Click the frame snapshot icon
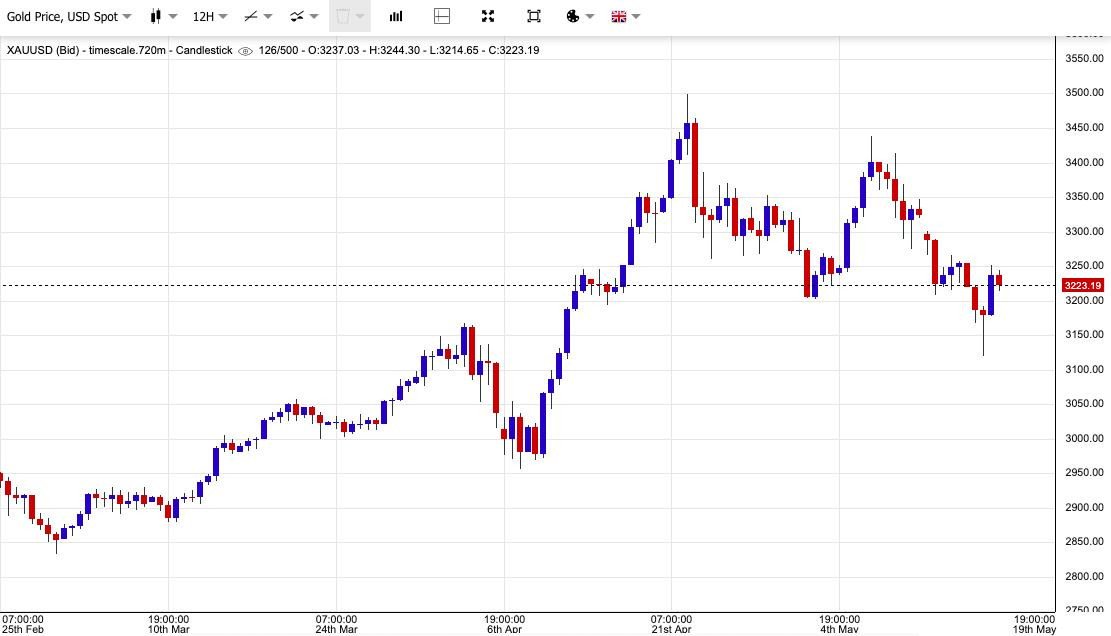 point(534,16)
